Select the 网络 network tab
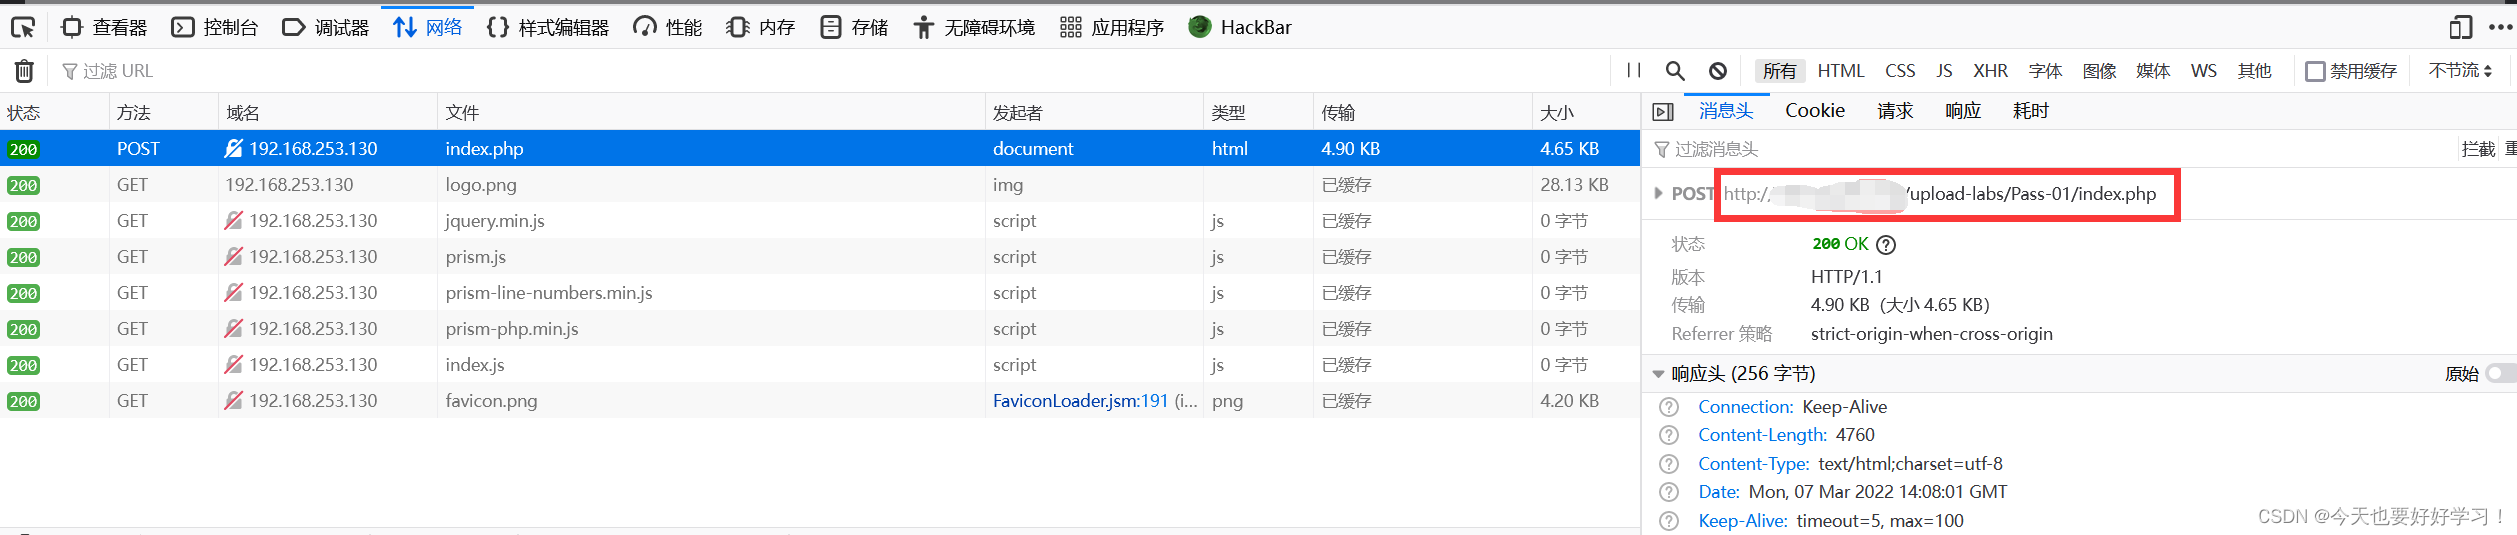Viewport: 2517px width, 535px height. pos(428,27)
